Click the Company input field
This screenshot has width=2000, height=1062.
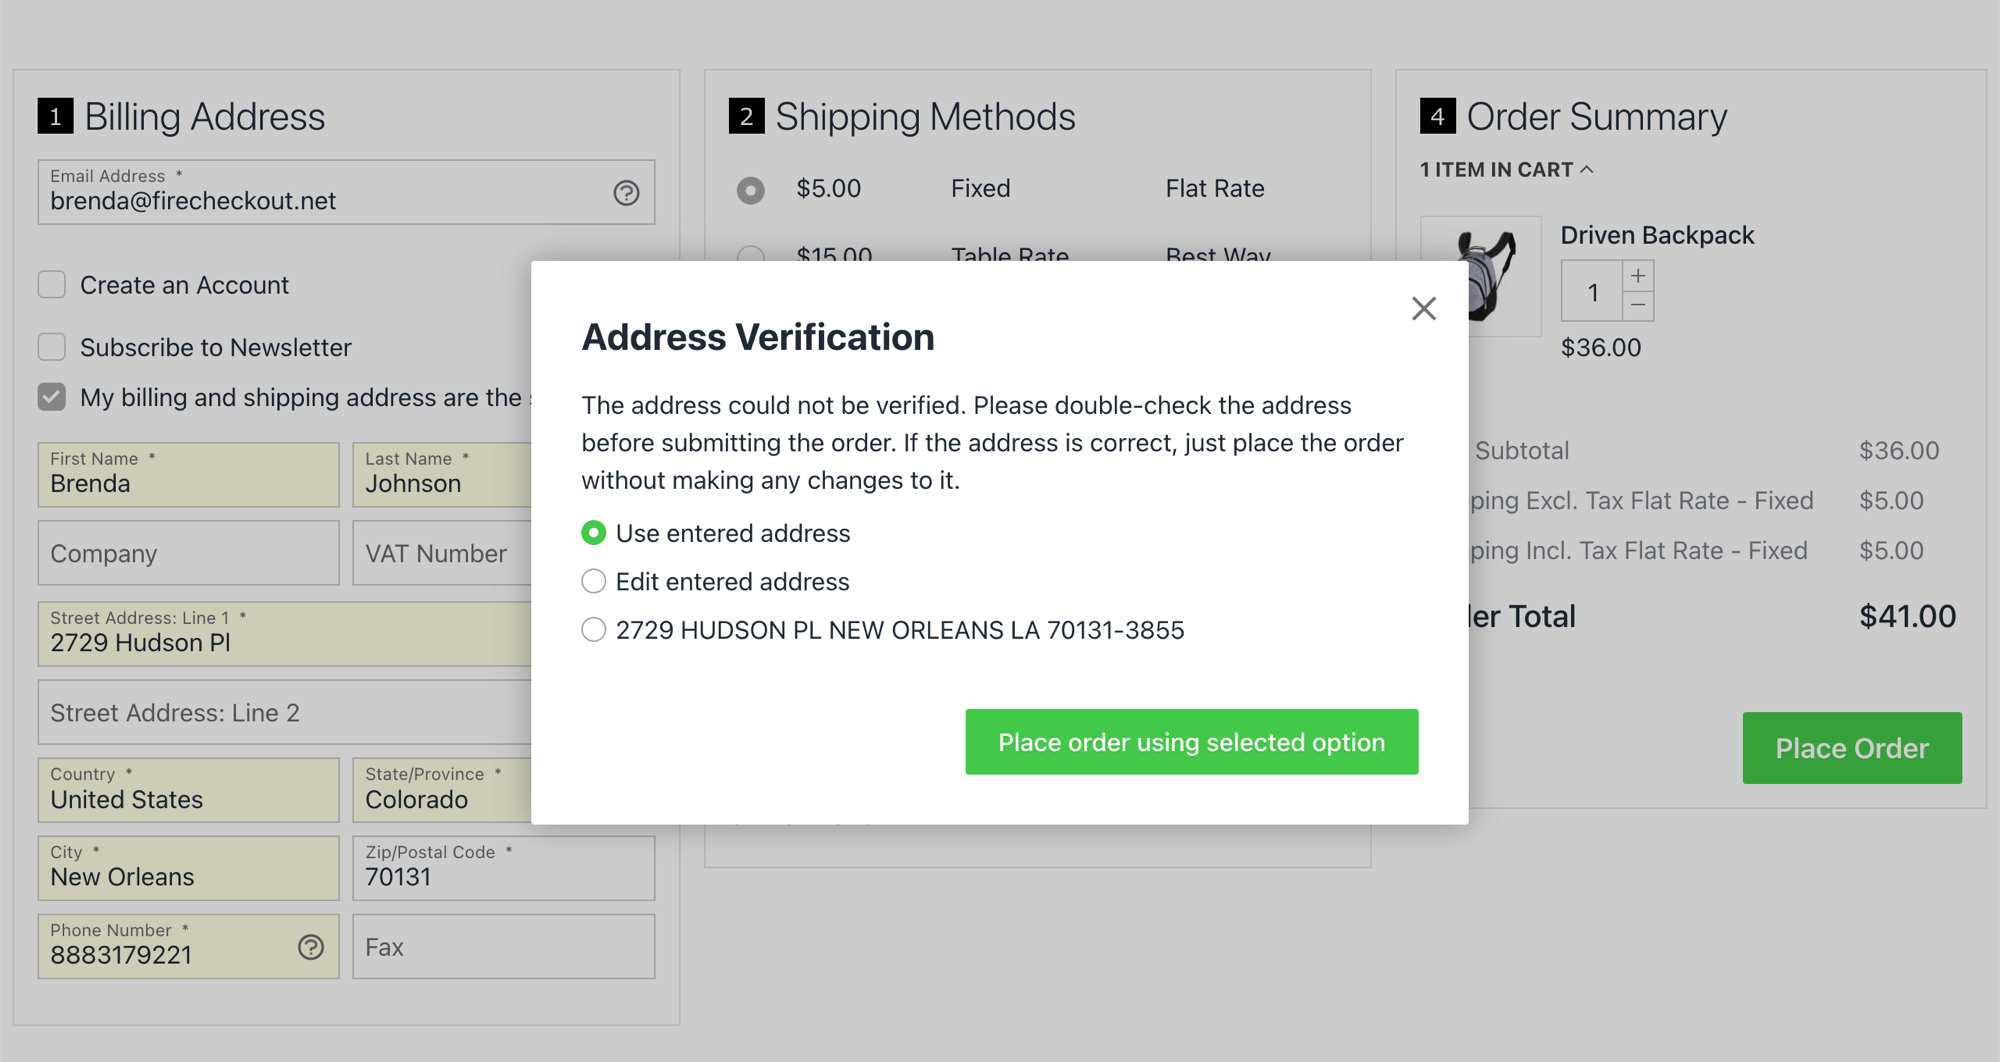[x=189, y=553]
